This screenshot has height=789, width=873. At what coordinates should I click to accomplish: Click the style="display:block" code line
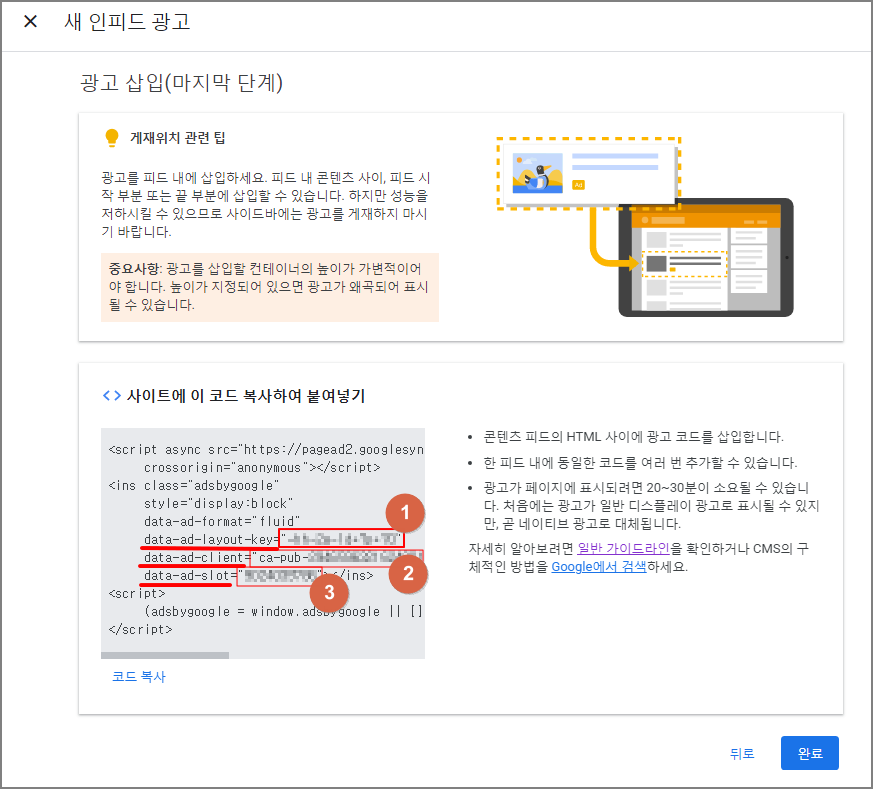[x=218, y=503]
